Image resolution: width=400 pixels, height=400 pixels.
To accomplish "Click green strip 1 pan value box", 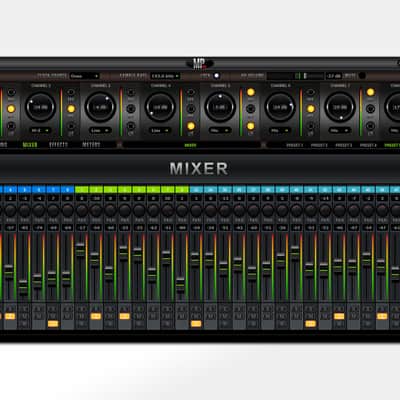I will (82, 198).
